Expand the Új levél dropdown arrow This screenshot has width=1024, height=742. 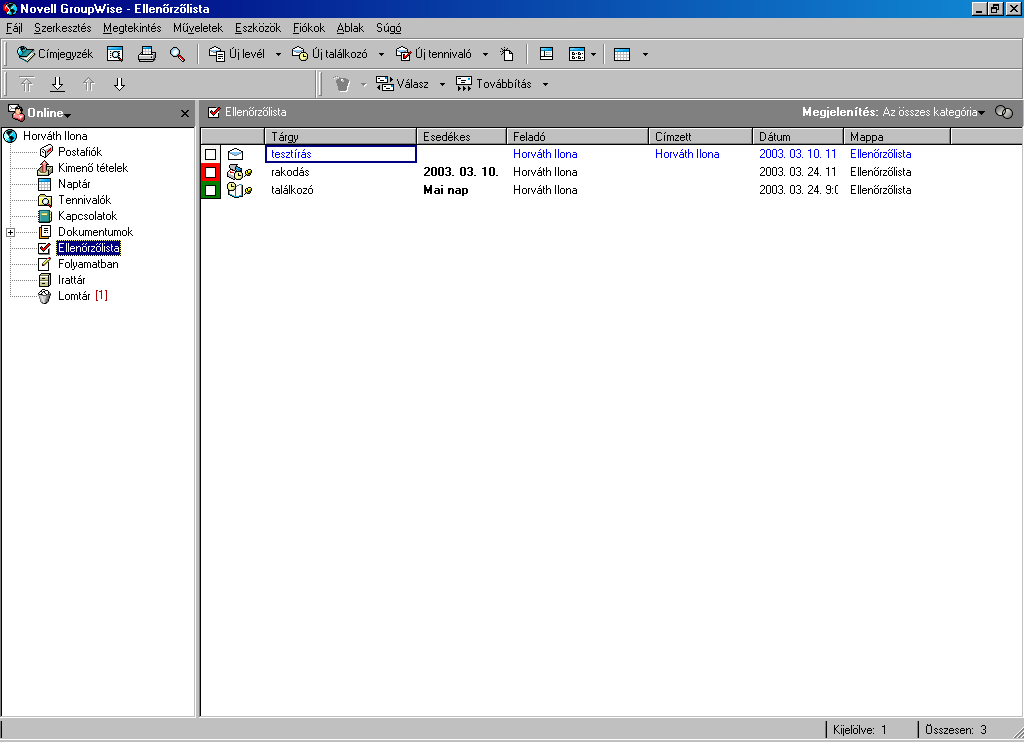(x=278, y=55)
